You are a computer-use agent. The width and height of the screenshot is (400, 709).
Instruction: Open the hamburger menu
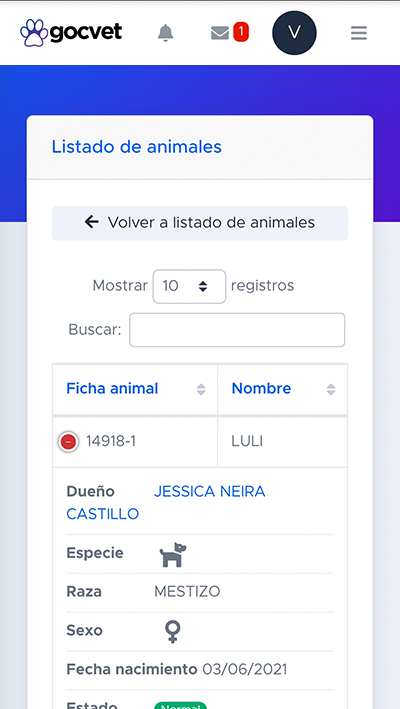click(359, 33)
